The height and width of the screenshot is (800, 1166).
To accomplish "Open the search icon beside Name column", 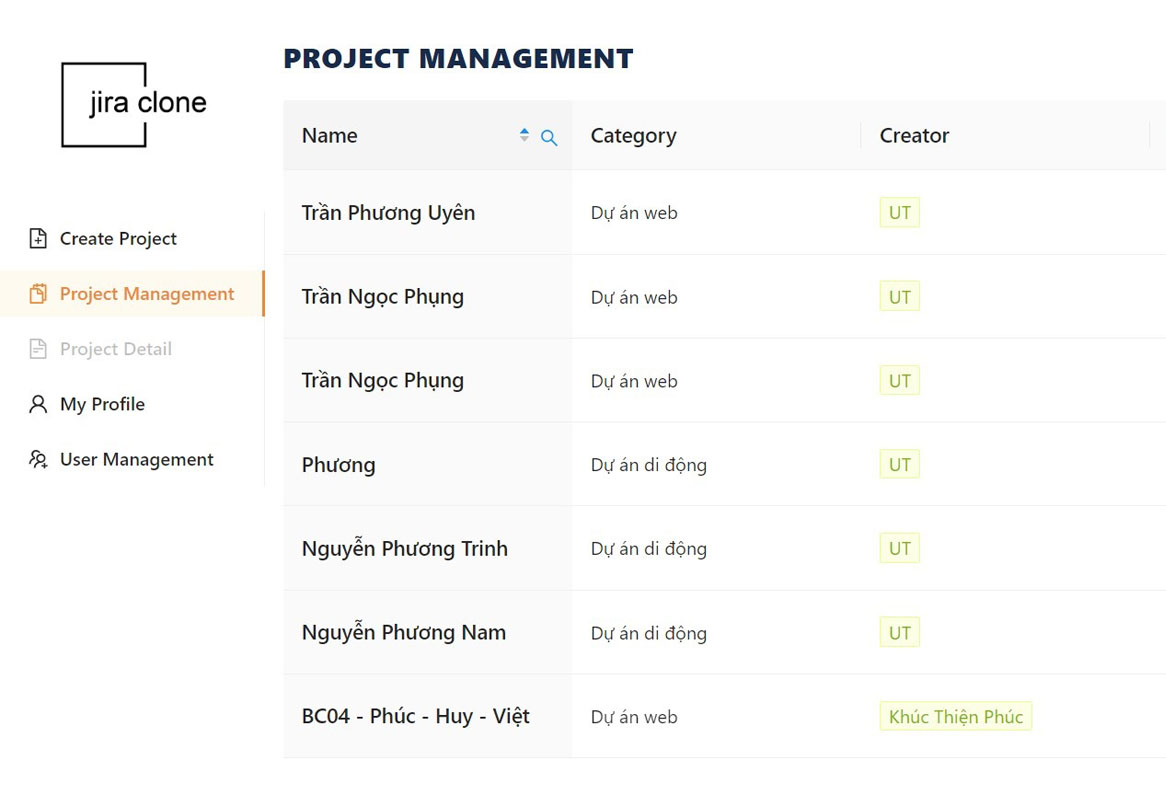I will tap(548, 137).
